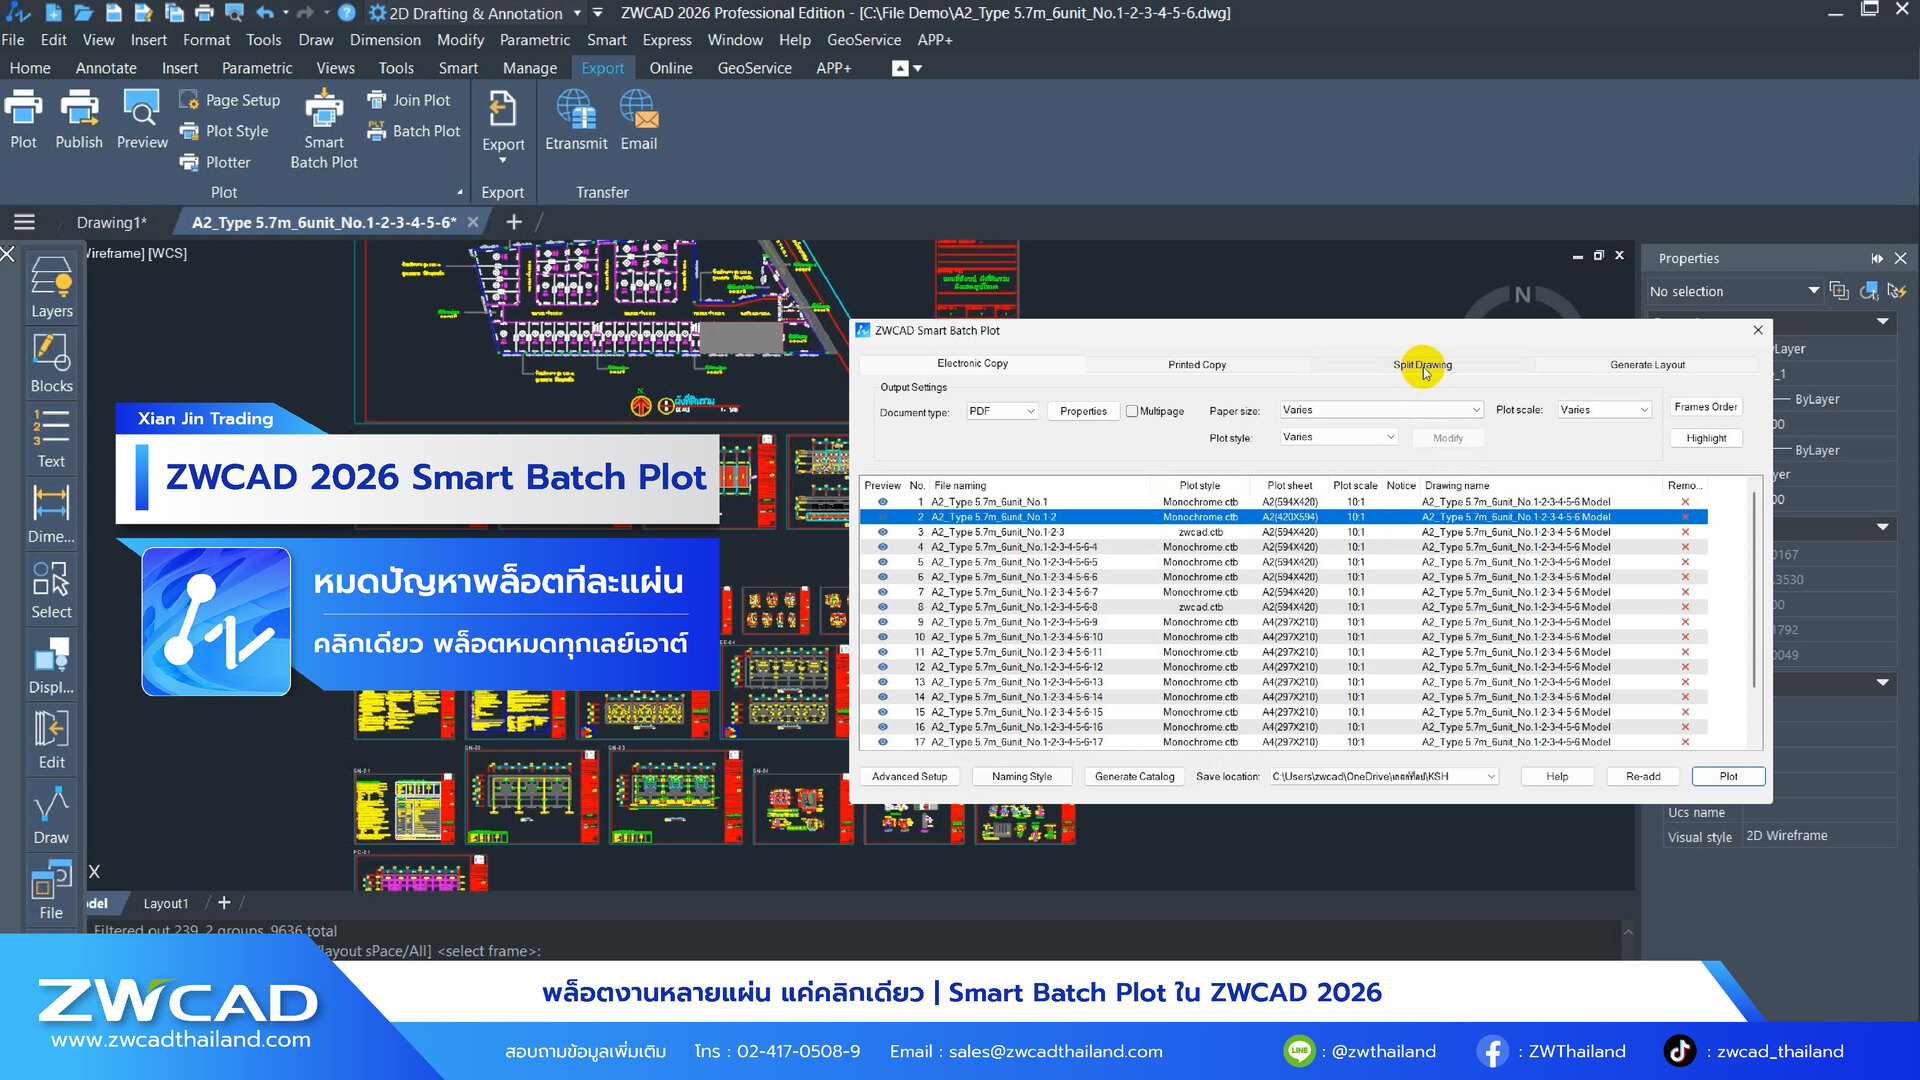The image size is (1920, 1080).
Task: Switch to the Generate Layout tab
Action: [1647, 365]
